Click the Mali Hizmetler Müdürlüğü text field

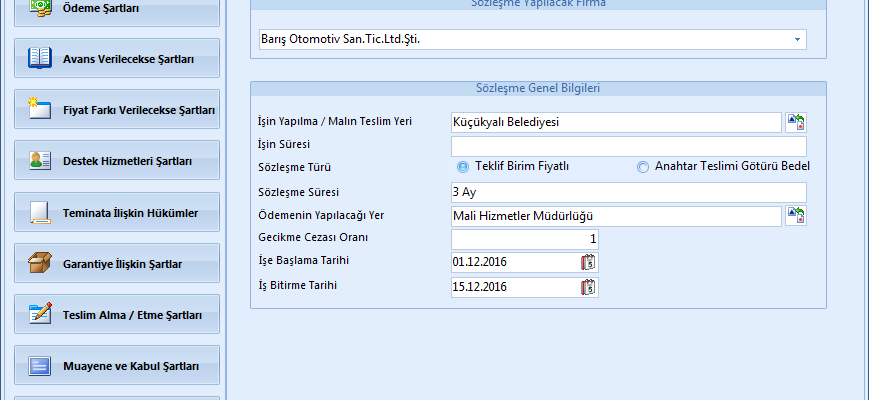tap(615, 216)
